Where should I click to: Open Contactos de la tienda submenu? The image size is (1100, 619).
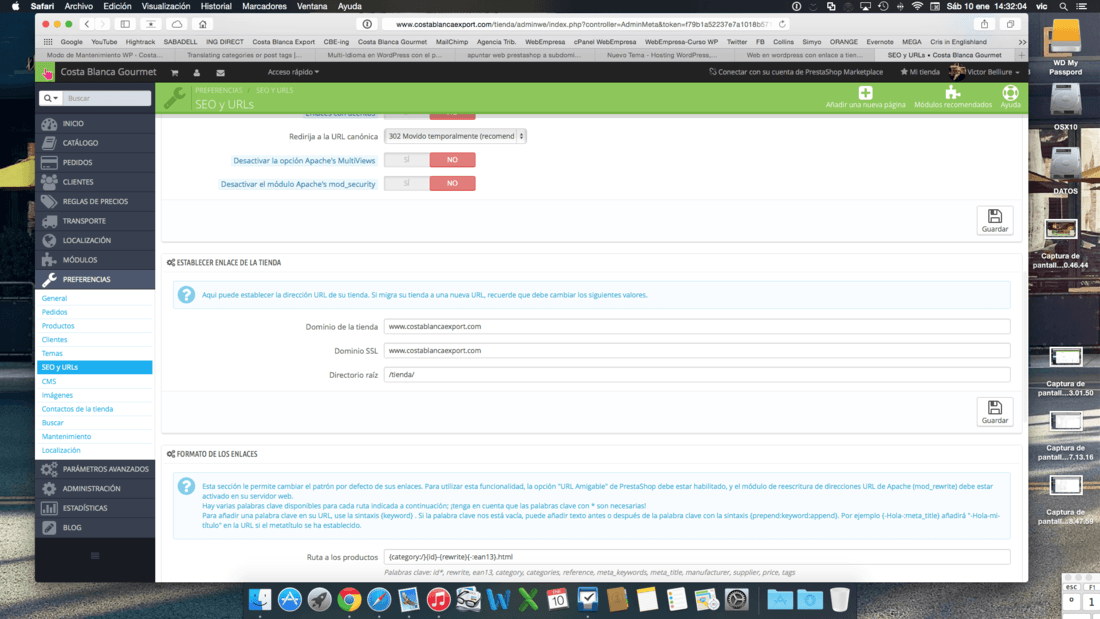click(x=77, y=409)
